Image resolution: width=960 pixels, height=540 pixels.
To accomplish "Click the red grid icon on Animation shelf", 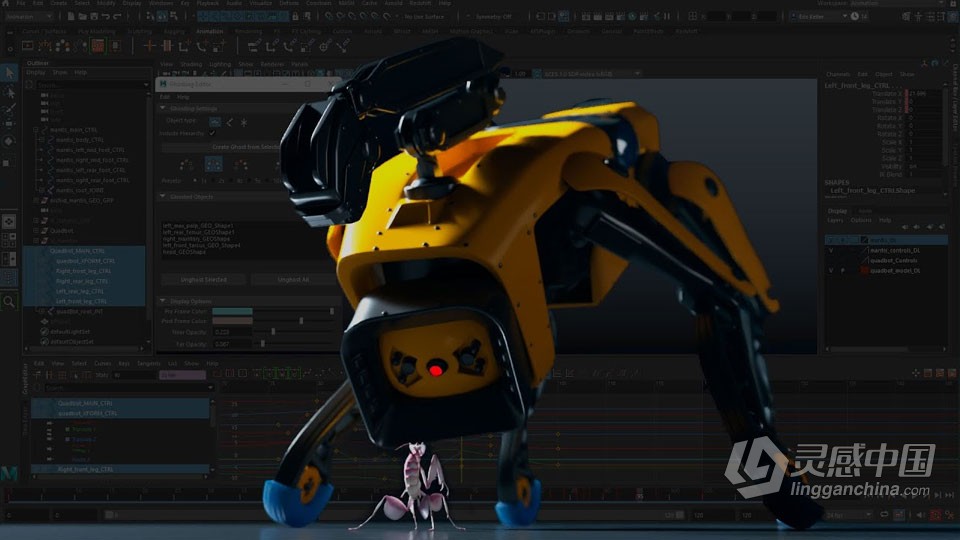I will (97, 45).
